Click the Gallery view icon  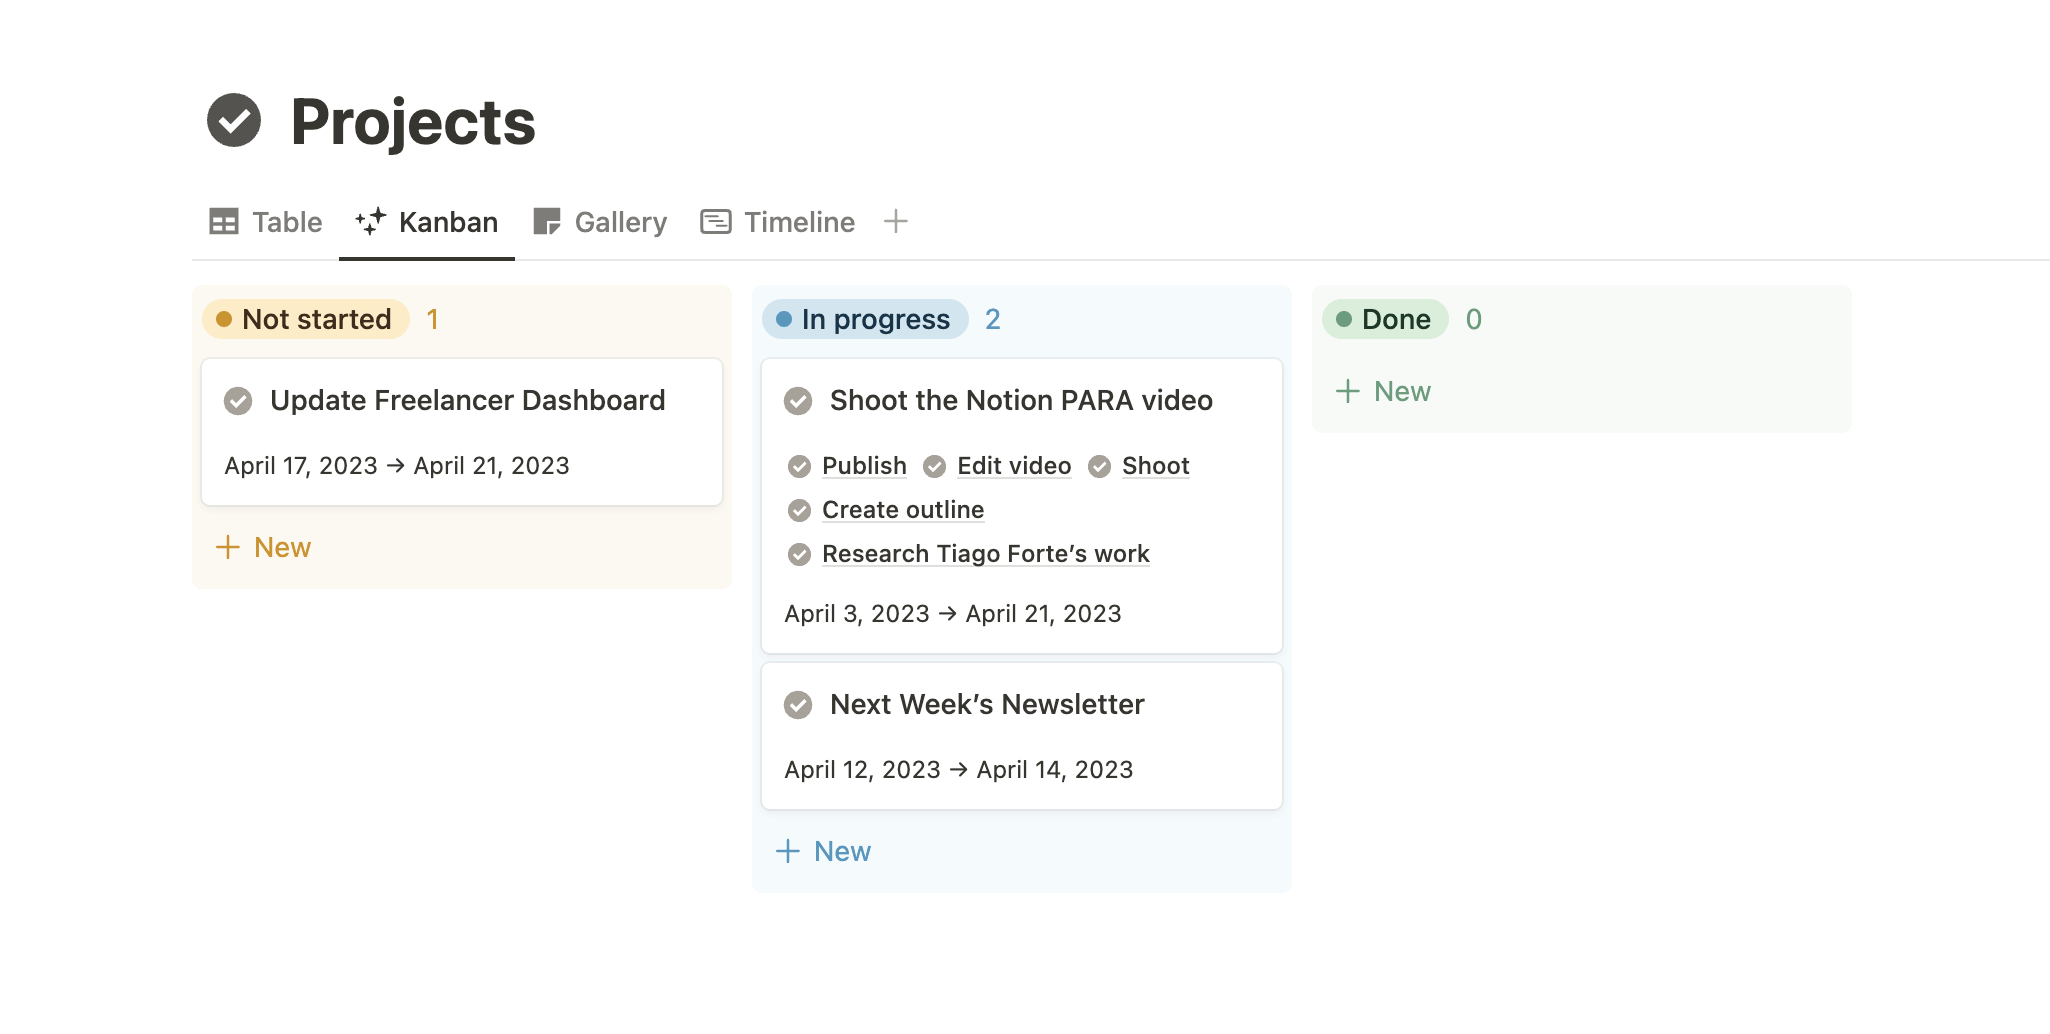[x=547, y=222]
